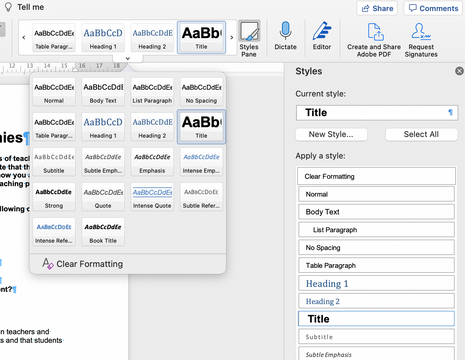Select Heading 1 style in the gallery popup
Viewport: 465px width, 360px height.
pos(103,127)
